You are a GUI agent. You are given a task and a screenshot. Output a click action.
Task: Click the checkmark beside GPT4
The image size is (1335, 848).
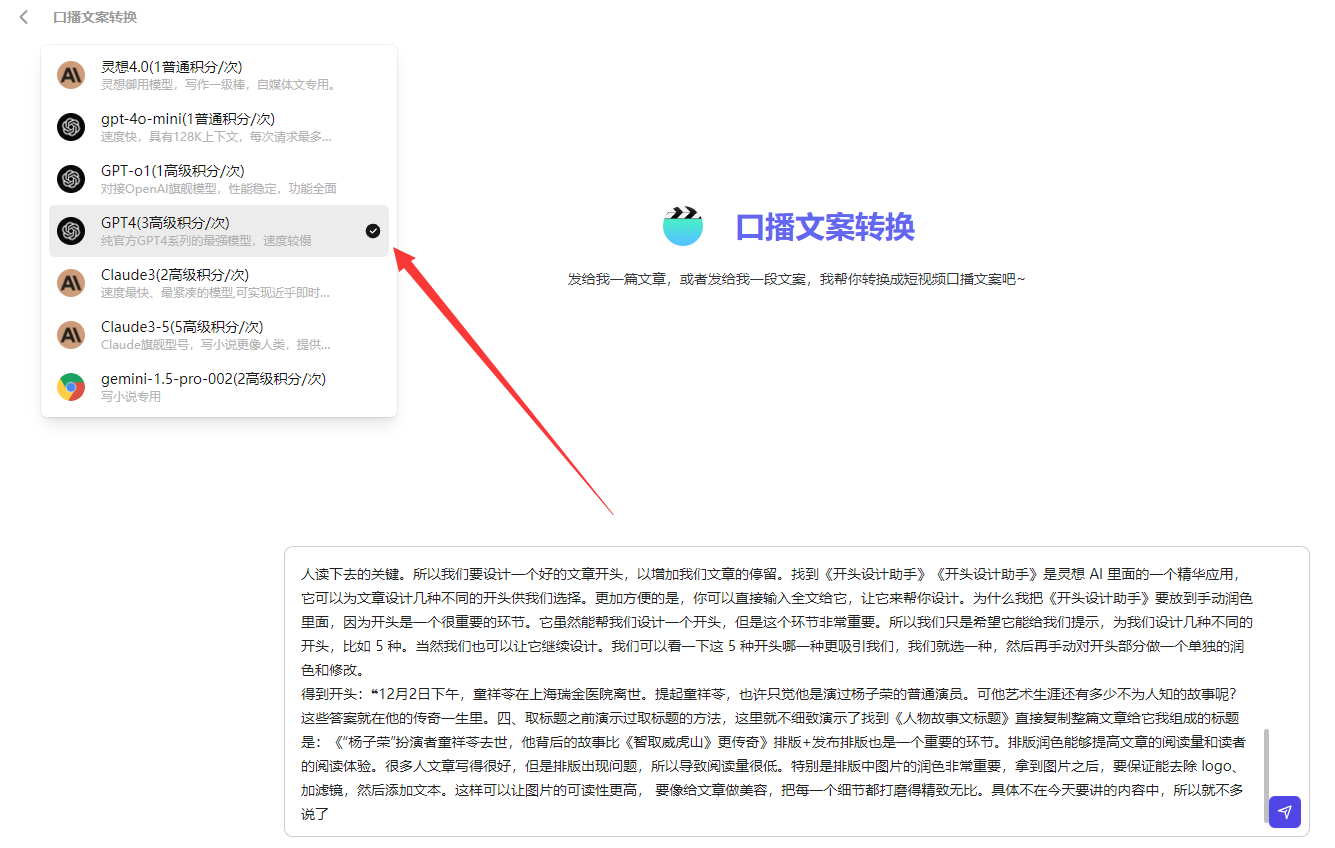[x=373, y=231]
